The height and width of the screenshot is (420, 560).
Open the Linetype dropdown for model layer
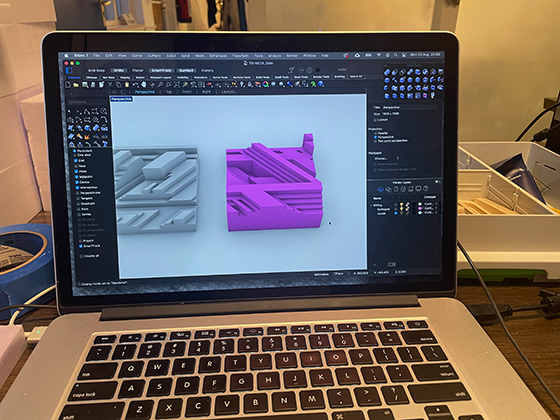click(430, 213)
